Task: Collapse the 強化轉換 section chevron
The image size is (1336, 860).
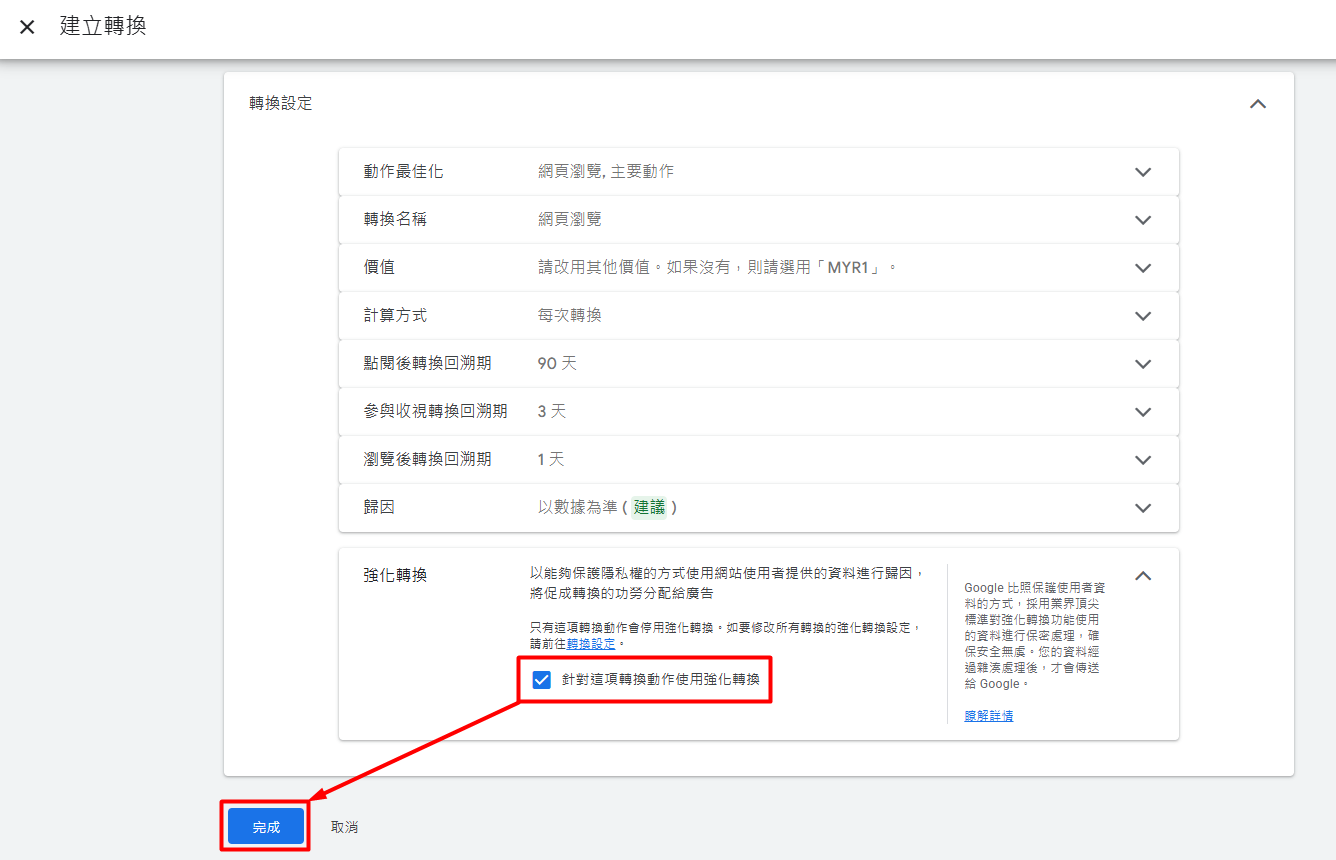Action: tap(1143, 576)
